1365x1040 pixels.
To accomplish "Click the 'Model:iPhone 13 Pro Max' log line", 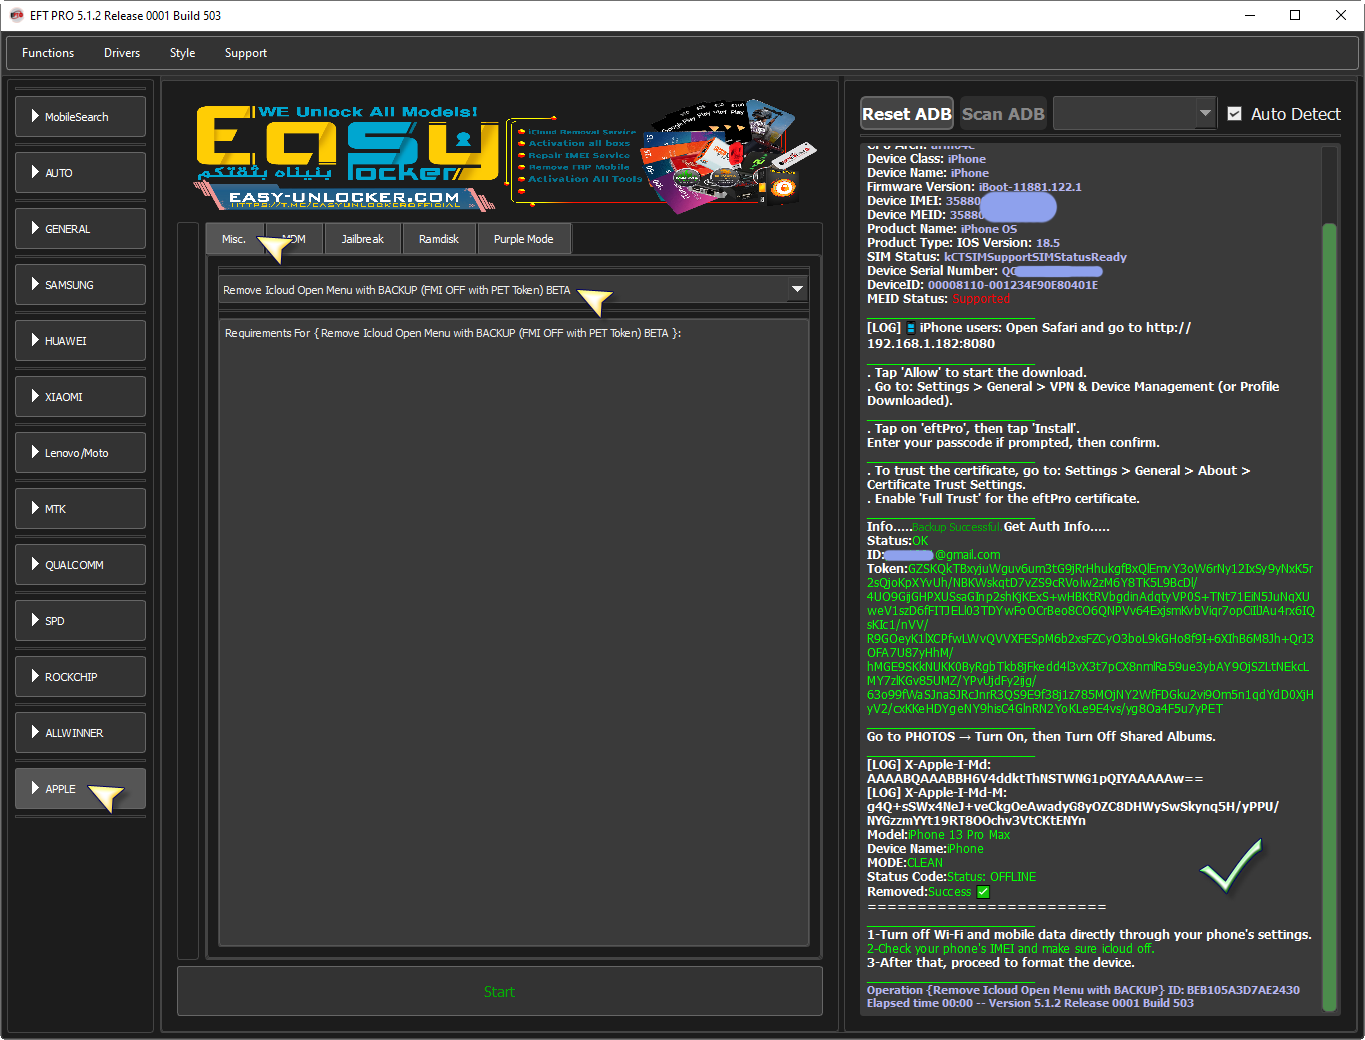I will click(x=938, y=835).
